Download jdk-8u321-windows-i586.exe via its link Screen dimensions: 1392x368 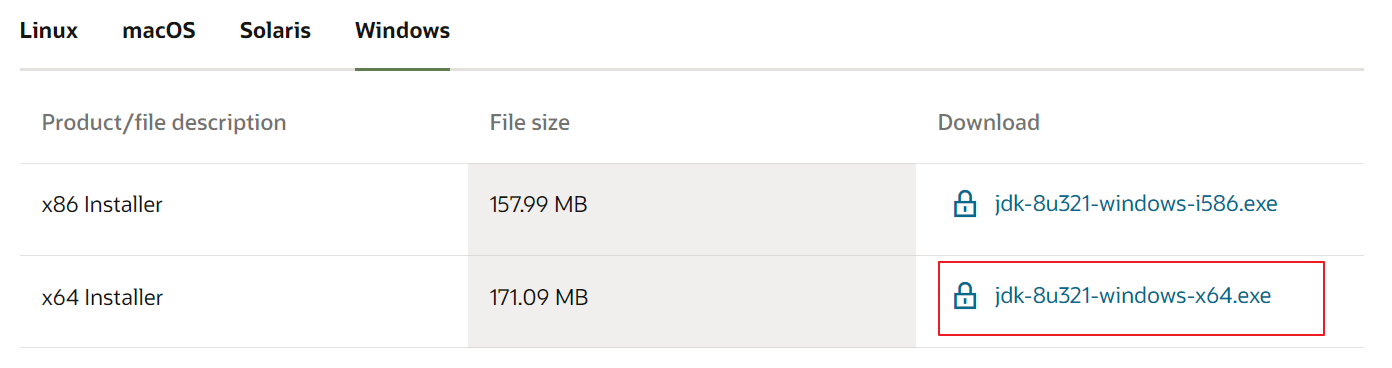tap(1136, 204)
